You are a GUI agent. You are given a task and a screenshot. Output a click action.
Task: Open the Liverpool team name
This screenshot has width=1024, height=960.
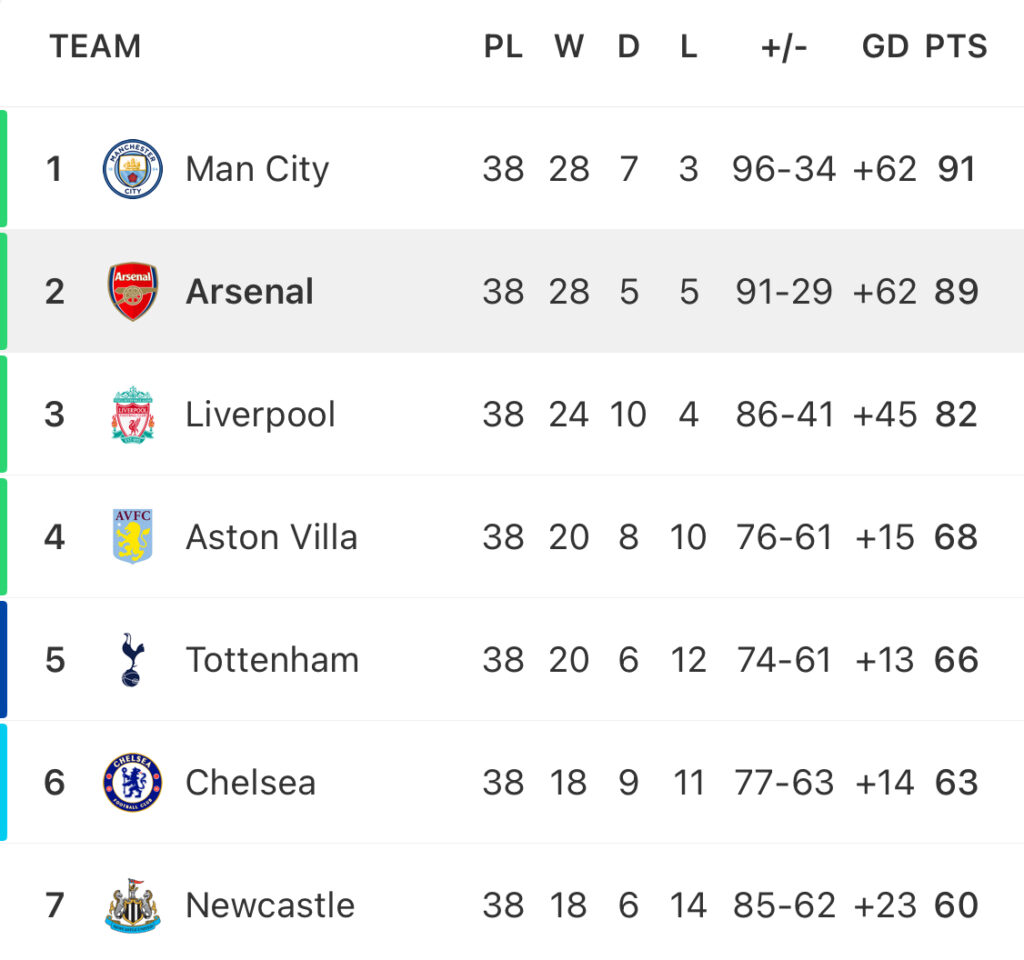click(x=261, y=415)
